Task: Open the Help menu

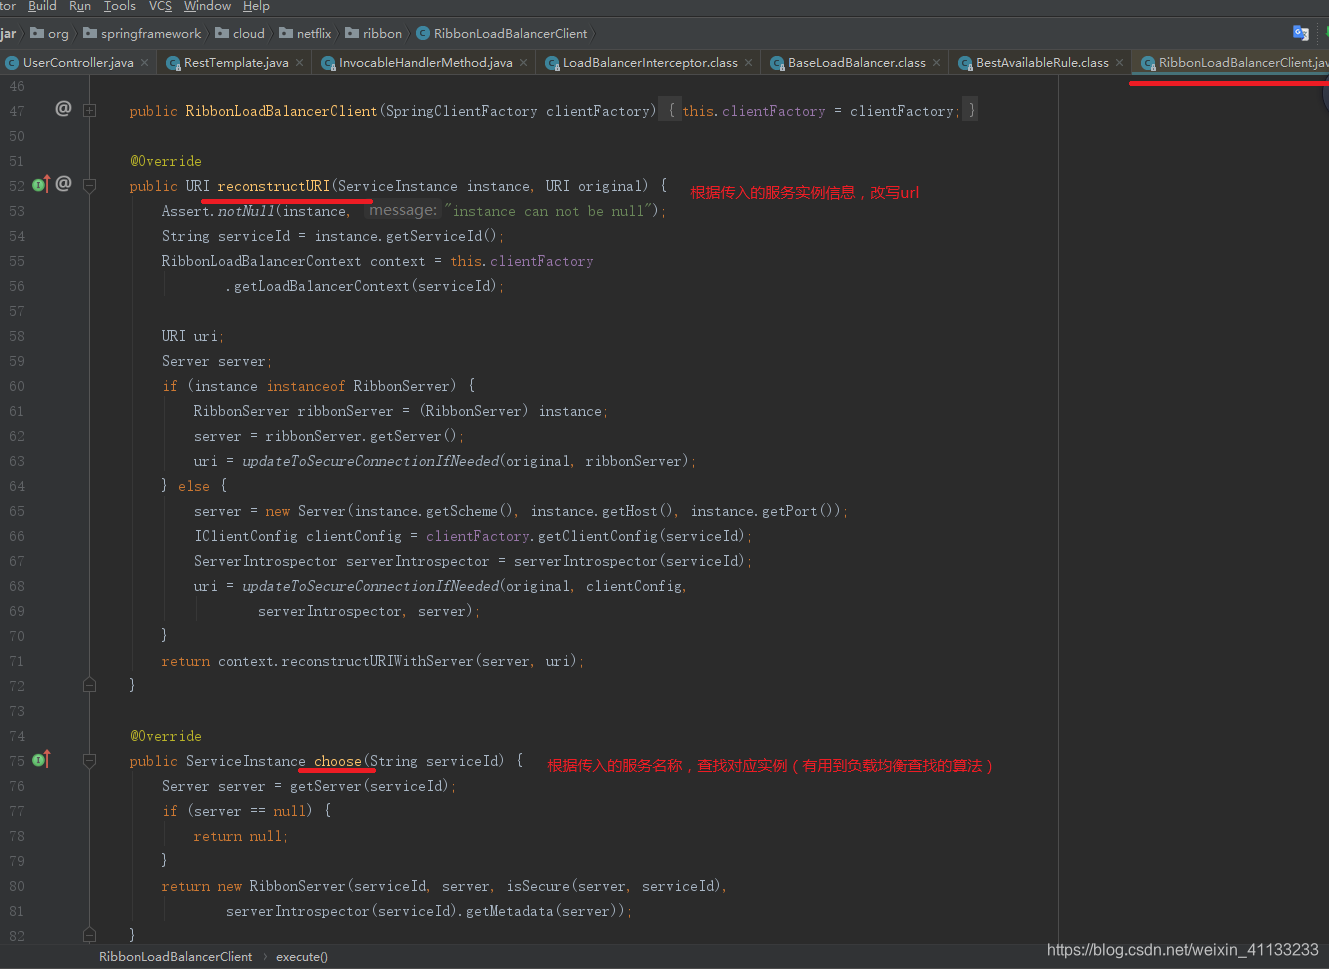Action: click(256, 6)
